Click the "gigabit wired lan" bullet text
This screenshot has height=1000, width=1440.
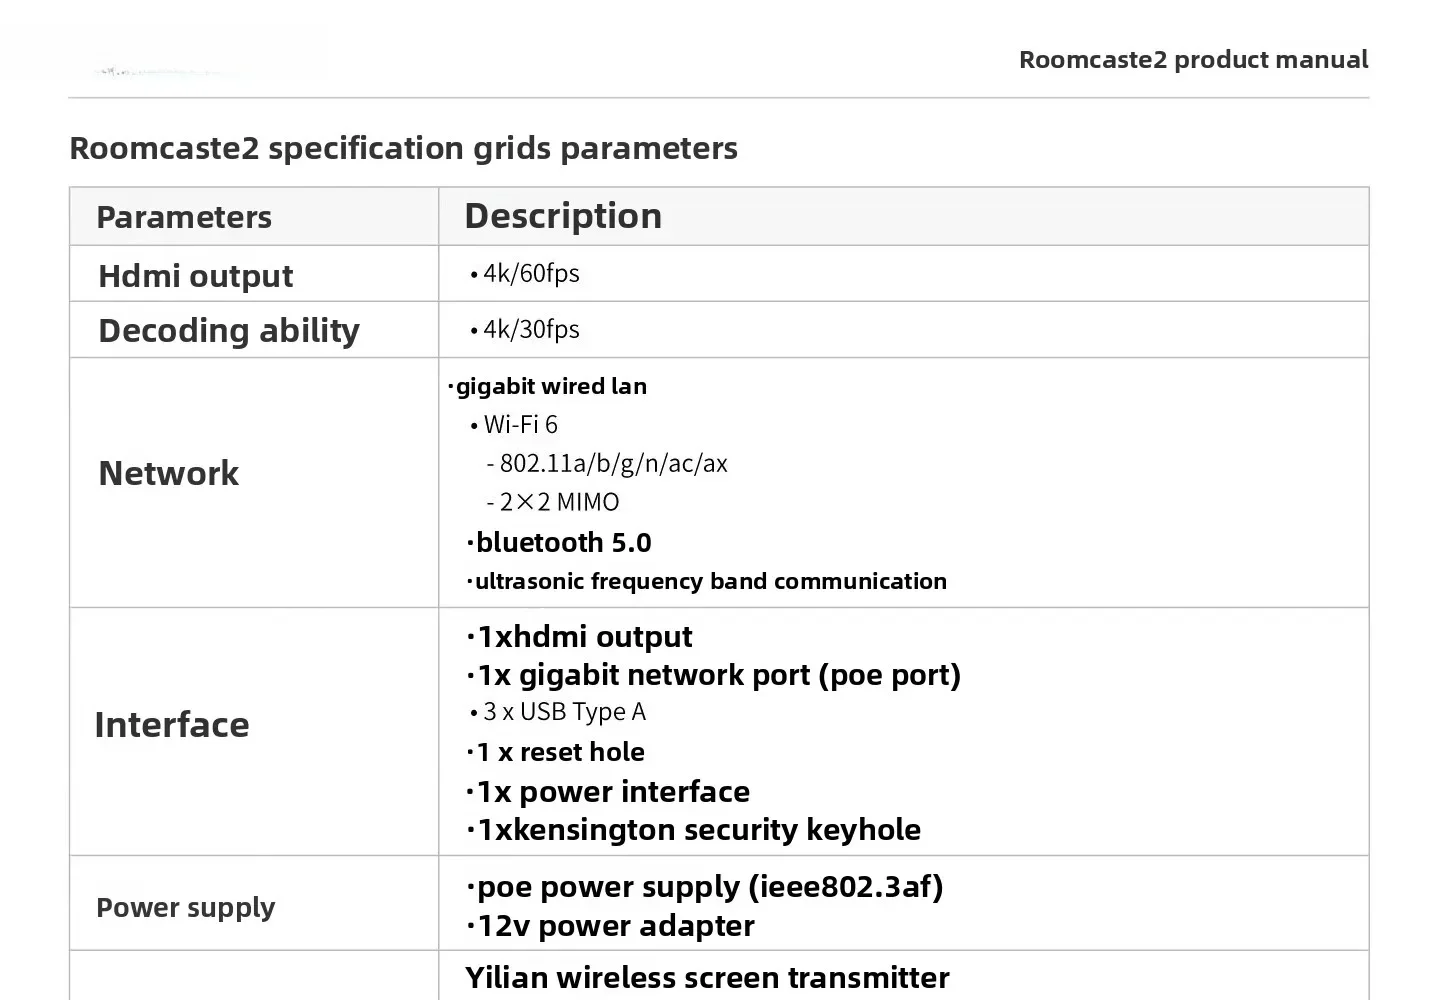point(551,386)
